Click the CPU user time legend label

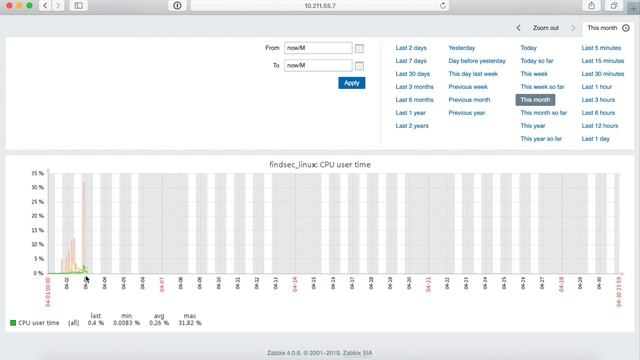coord(39,323)
